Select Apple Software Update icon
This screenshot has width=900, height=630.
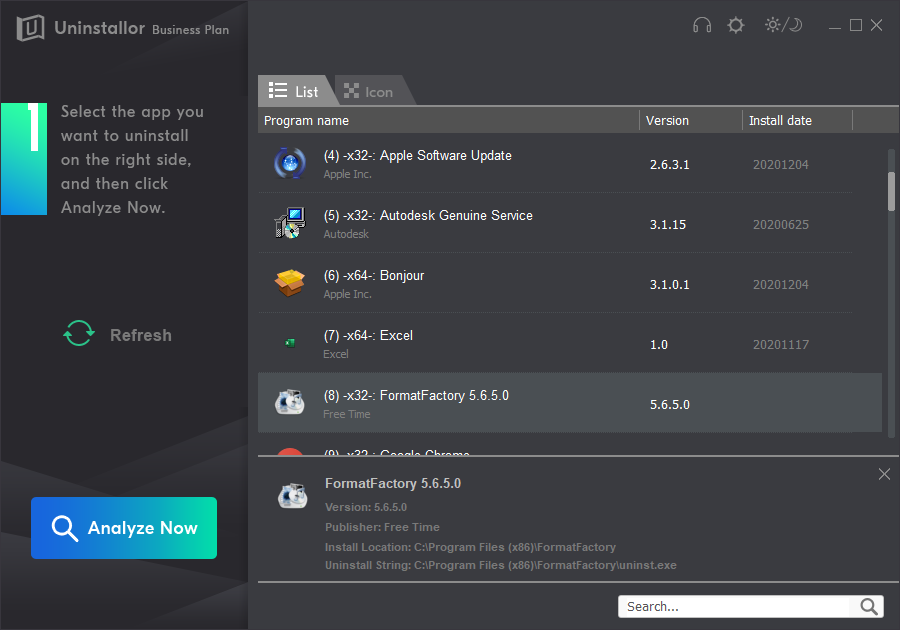pyautogui.click(x=290, y=164)
